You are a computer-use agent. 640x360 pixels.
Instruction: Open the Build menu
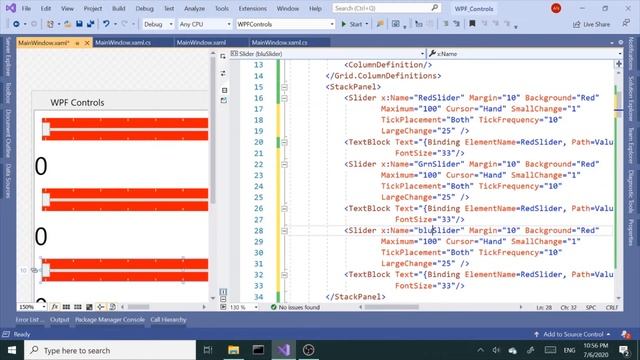[118, 8]
